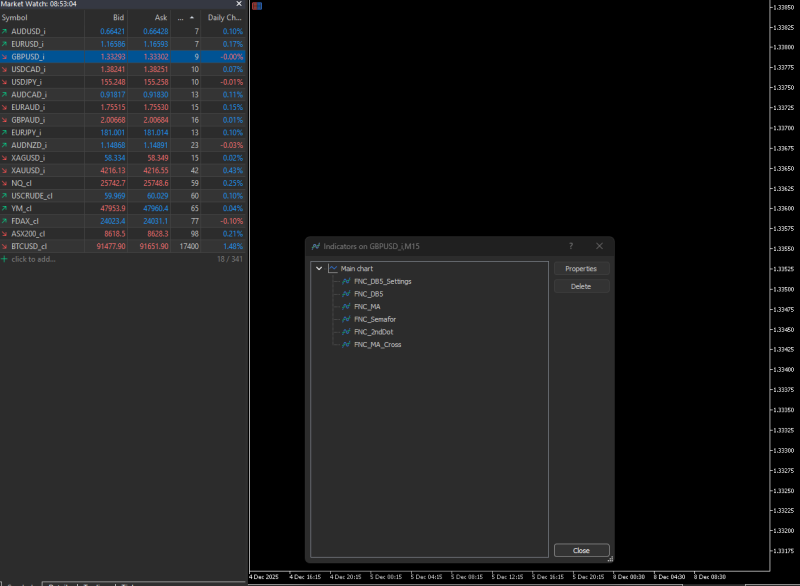Image resolution: width=800 pixels, height=586 pixels.
Task: Click the Delete button in the Indicators dialog
Action: coord(581,285)
